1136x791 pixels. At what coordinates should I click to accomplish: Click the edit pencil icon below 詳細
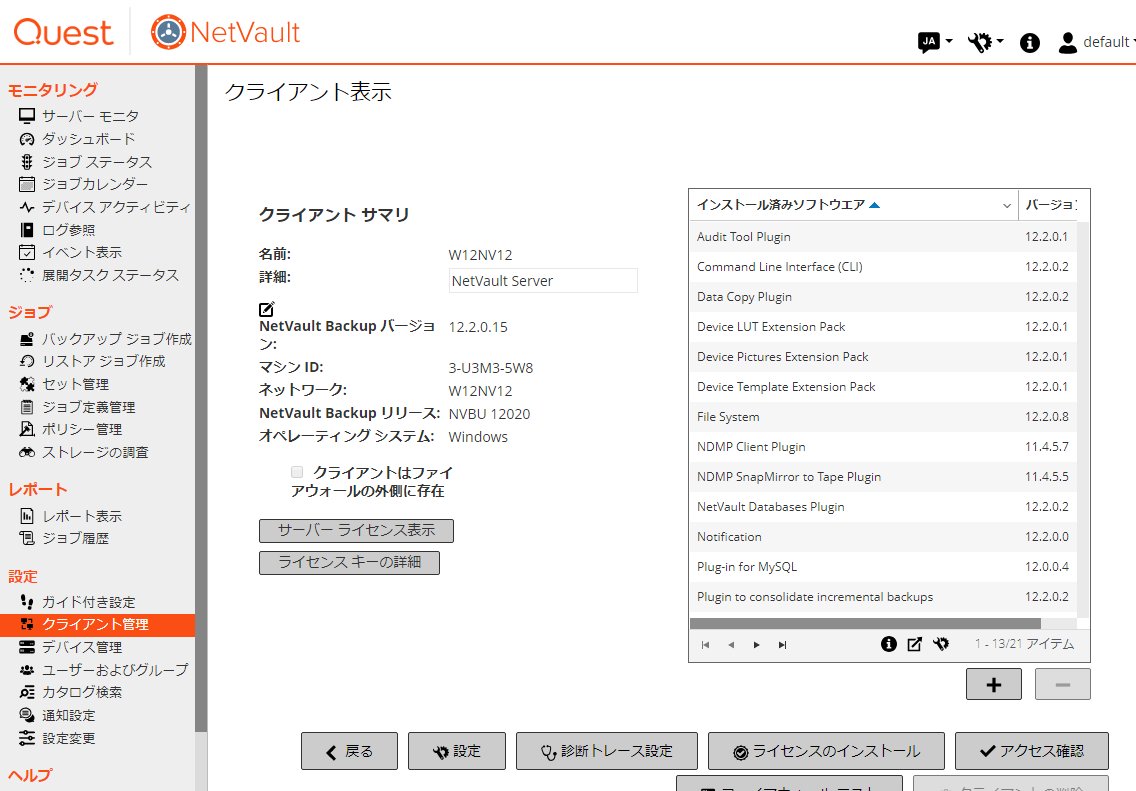point(267,309)
